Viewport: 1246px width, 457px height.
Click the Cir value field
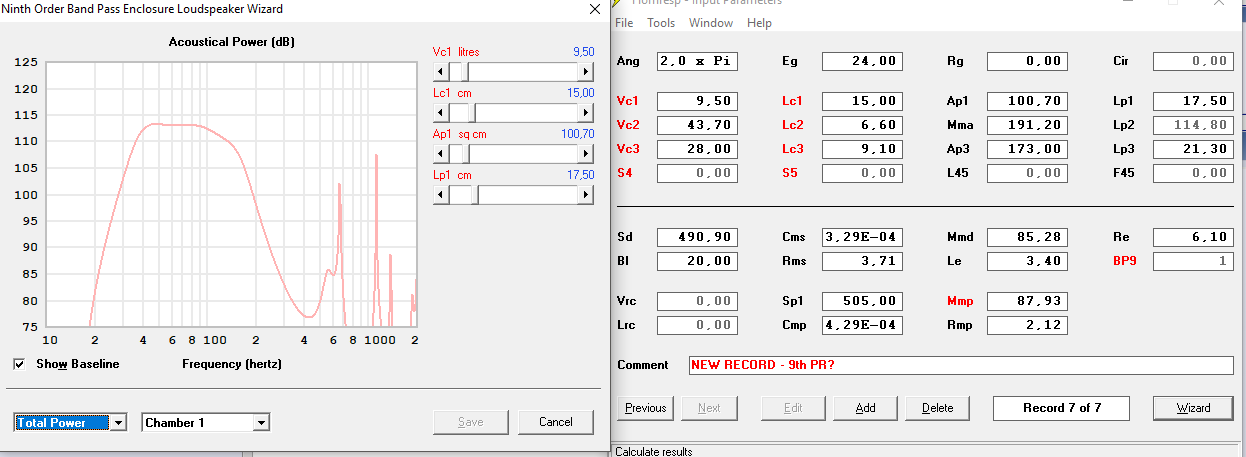1193,61
